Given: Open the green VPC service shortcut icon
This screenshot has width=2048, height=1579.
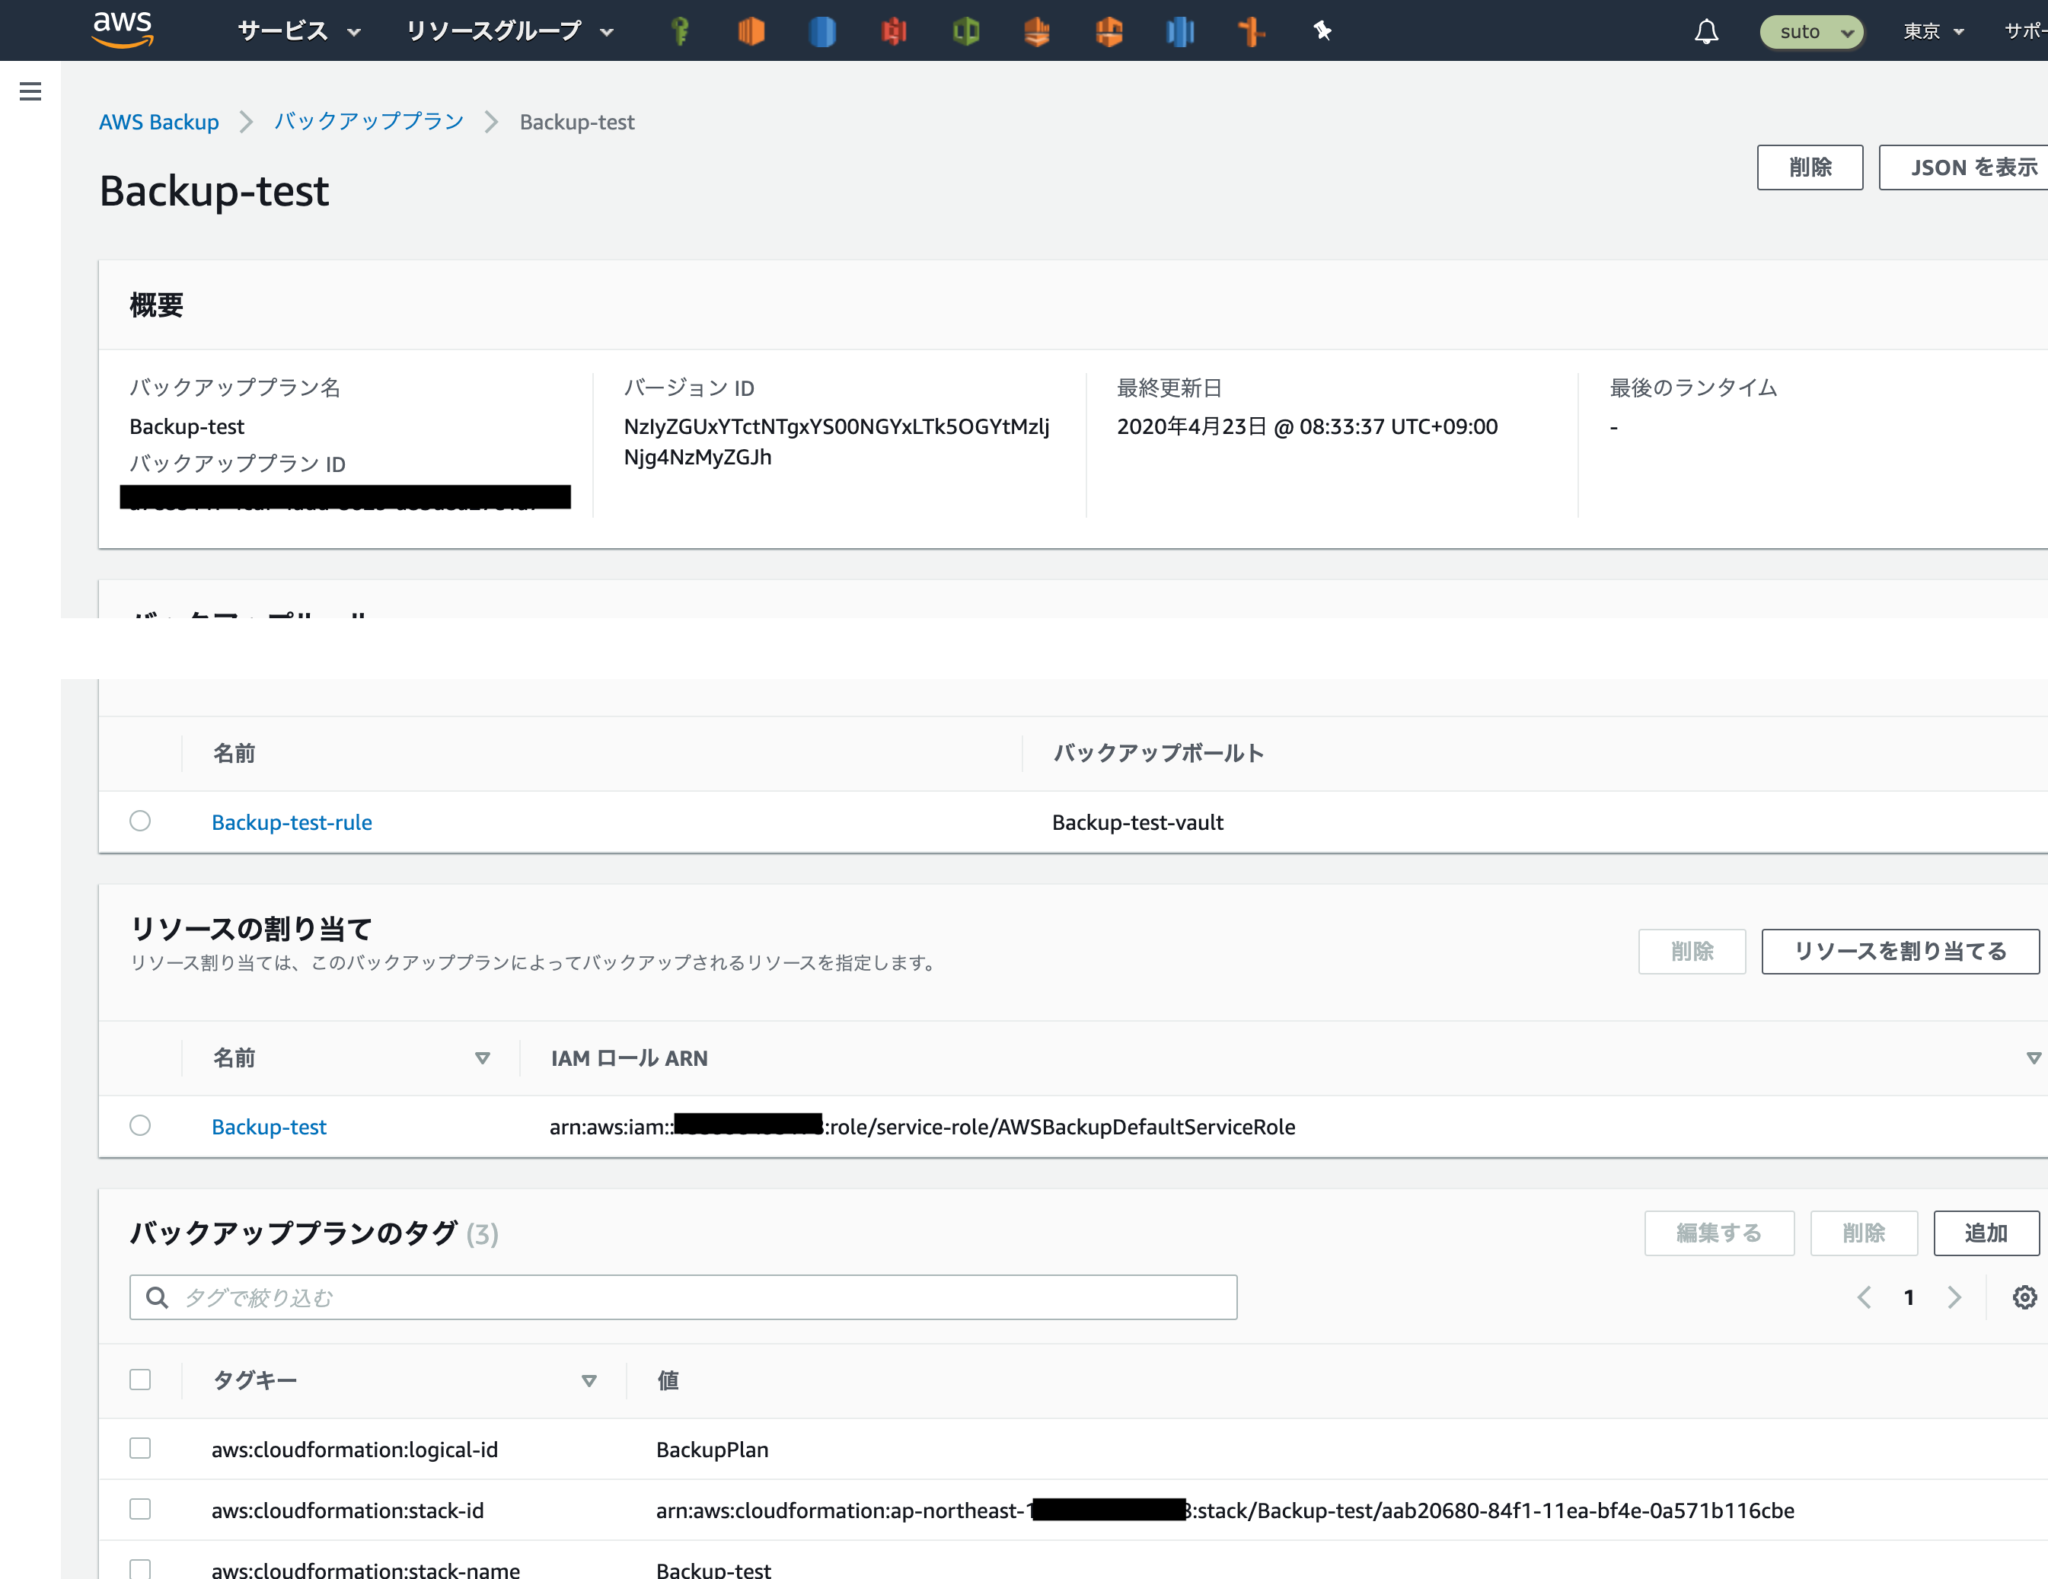Looking at the screenshot, I should 966,31.
